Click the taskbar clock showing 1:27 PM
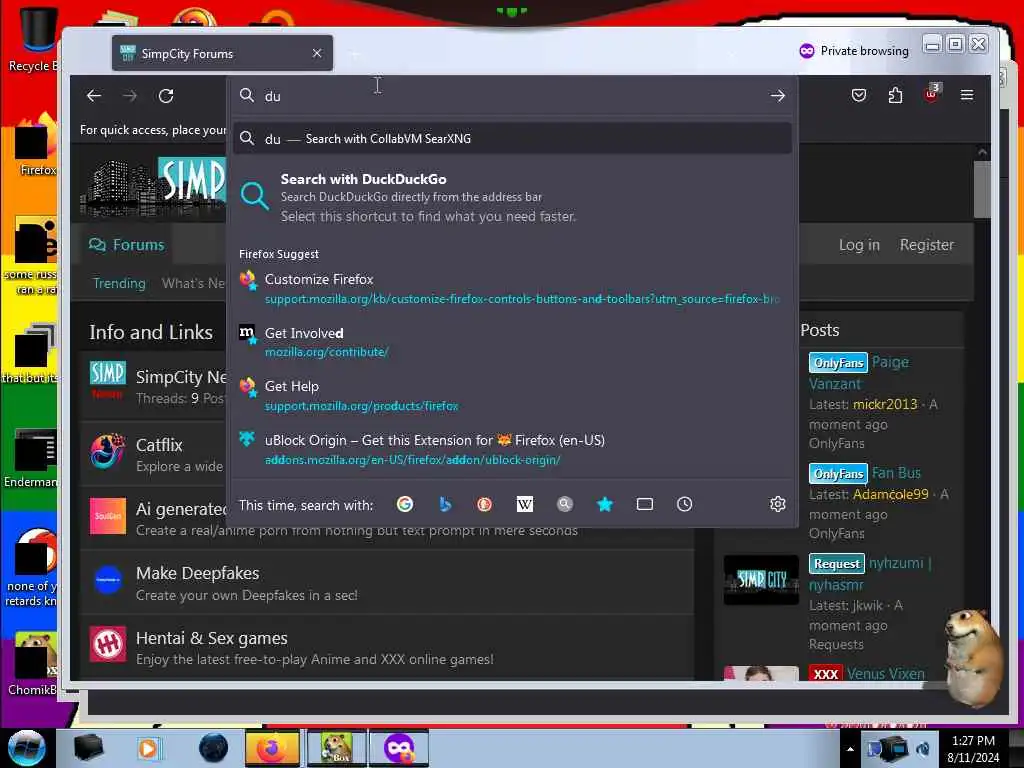Viewport: 1024px width, 768px height. pyautogui.click(x=973, y=749)
